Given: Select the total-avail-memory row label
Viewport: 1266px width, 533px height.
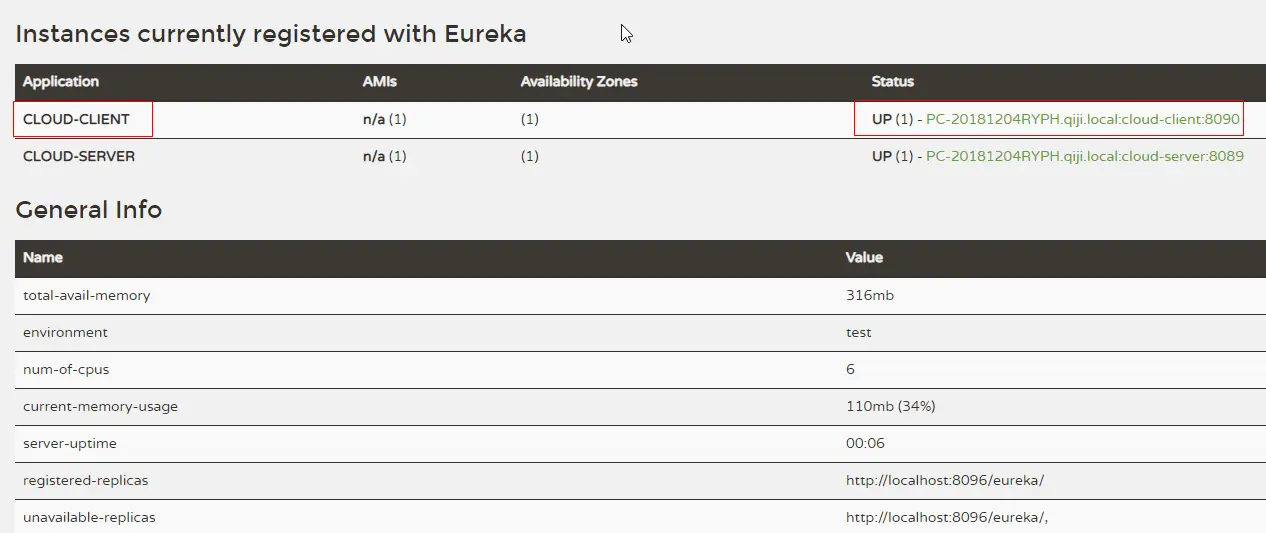Looking at the screenshot, I should point(87,295).
